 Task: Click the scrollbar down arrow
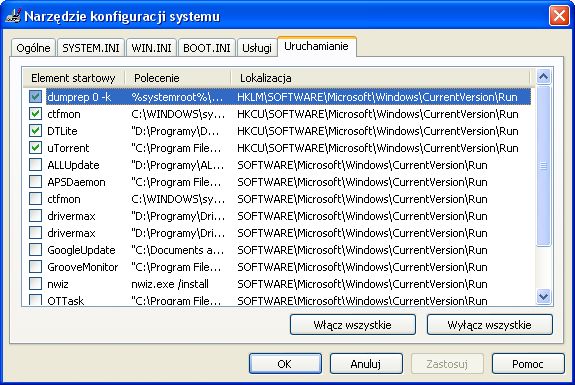543,296
